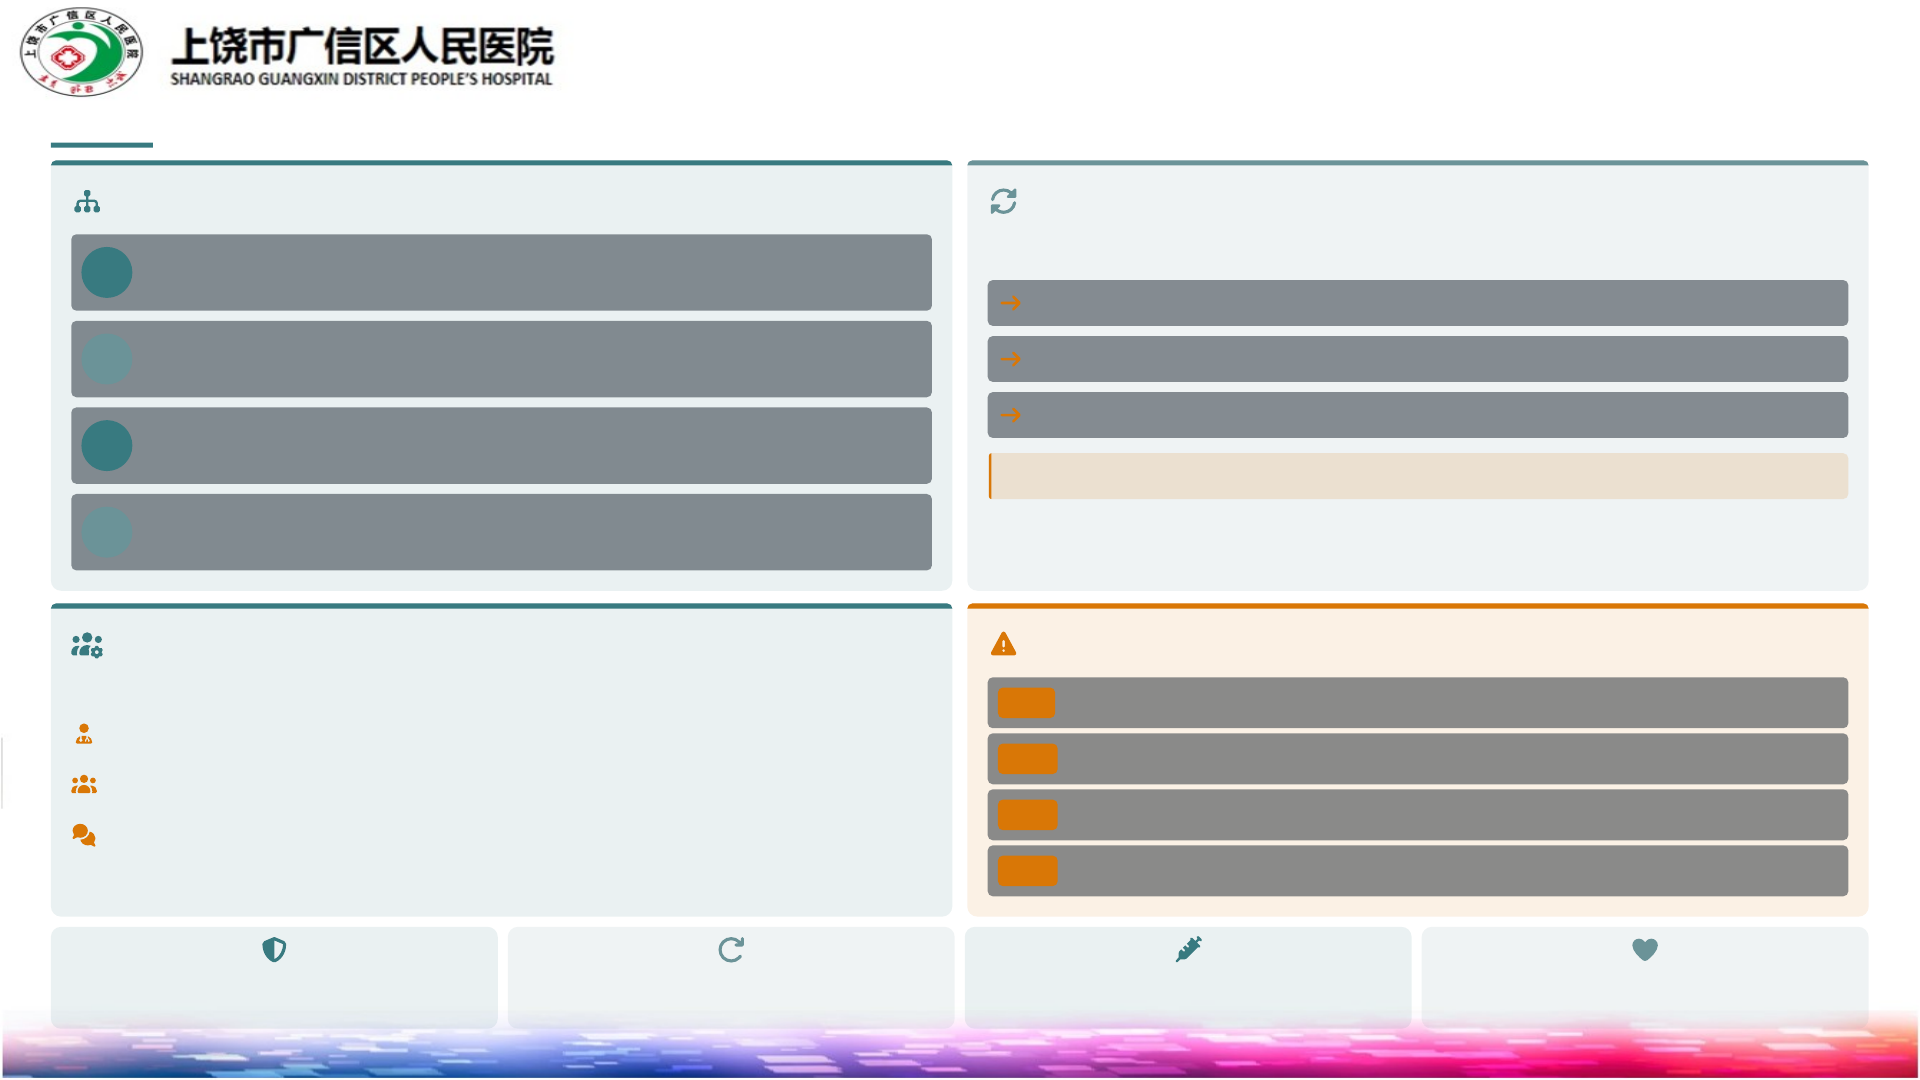Click the orange chat bubbles icon
Screen dimensions: 1920x1080
tap(84, 835)
